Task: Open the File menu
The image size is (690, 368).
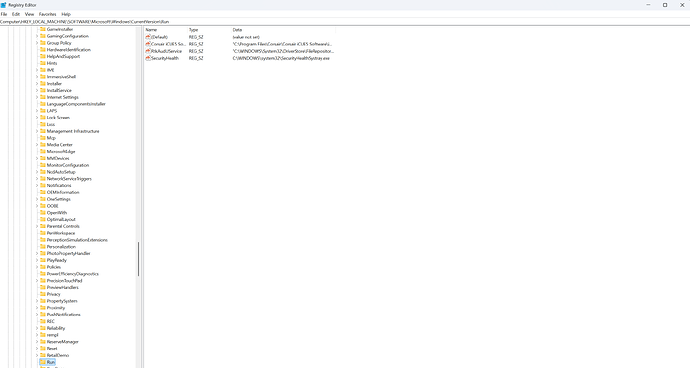Action: pyautogui.click(x=4, y=14)
